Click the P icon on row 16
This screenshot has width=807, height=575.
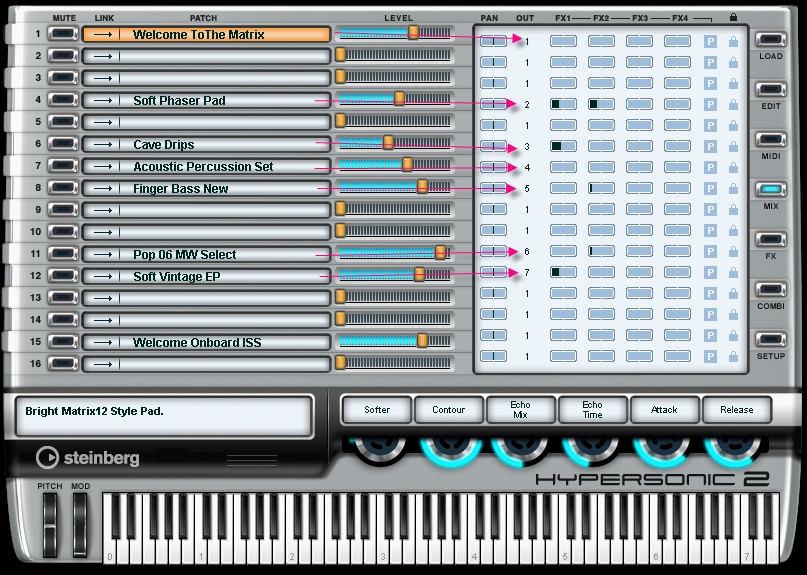point(710,356)
